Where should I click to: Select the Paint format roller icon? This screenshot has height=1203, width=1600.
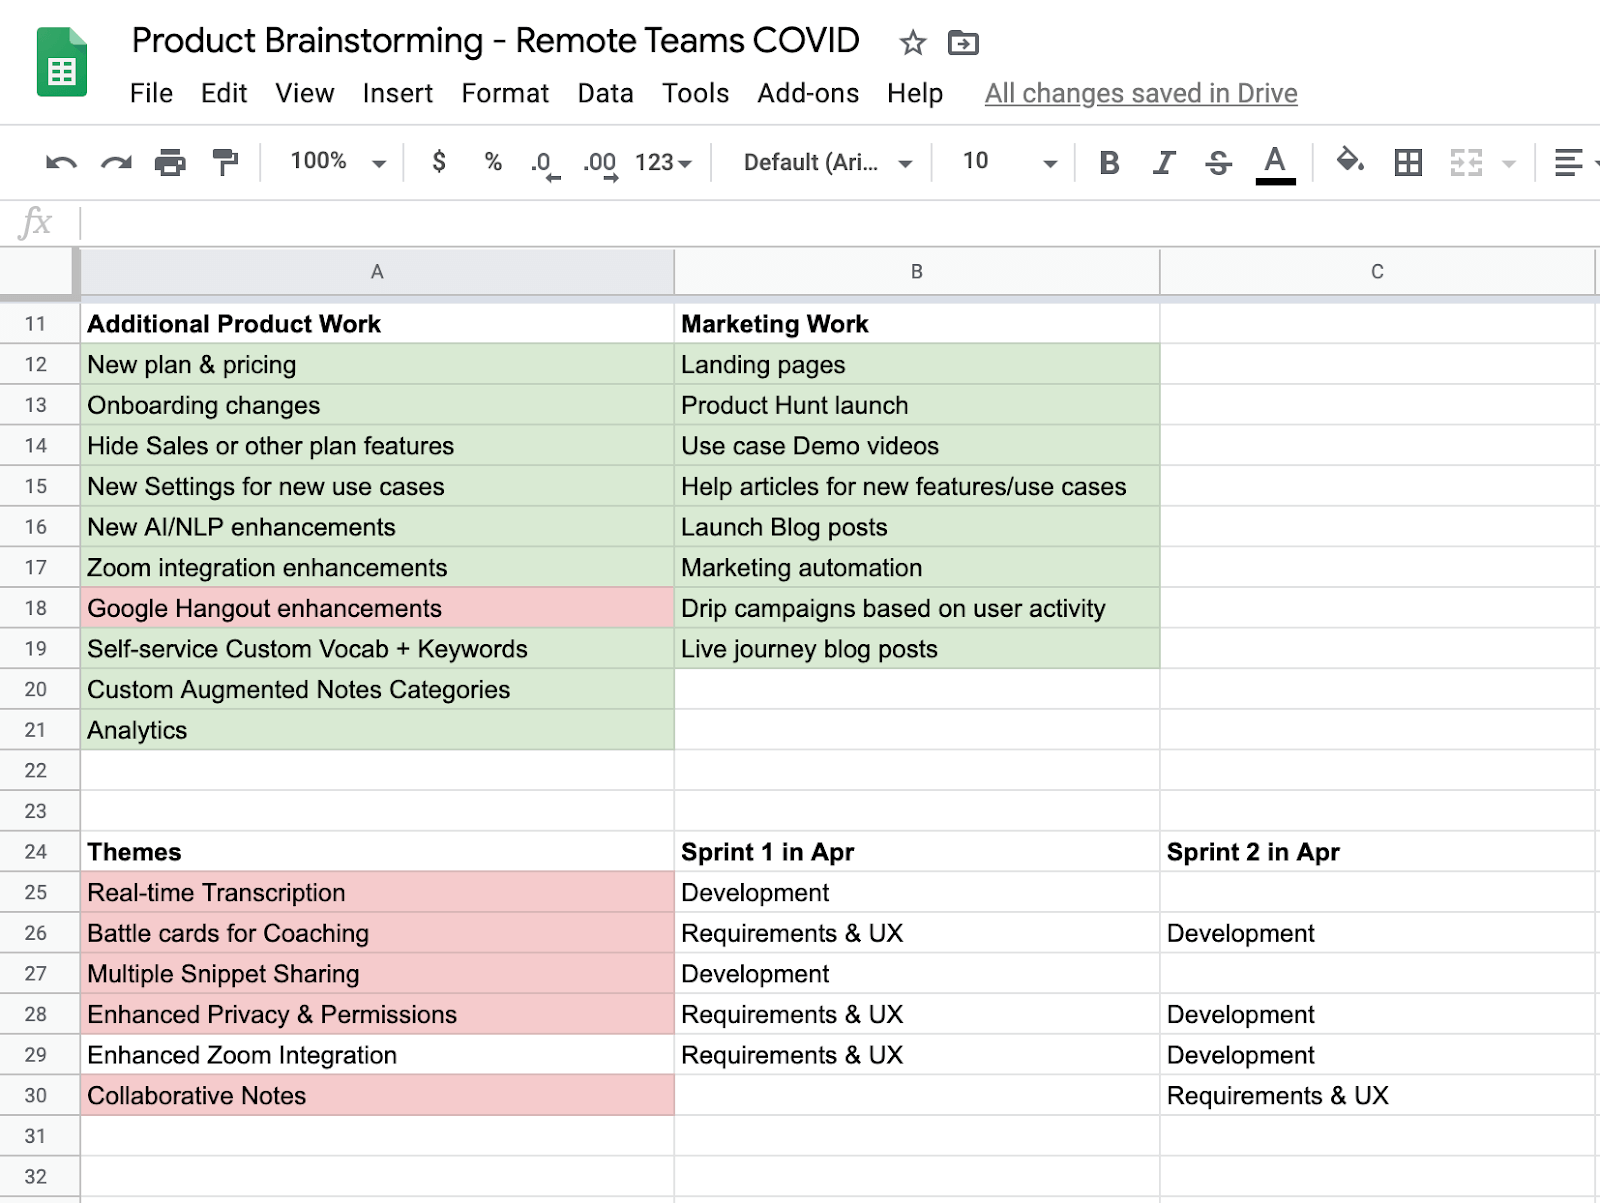pos(226,162)
